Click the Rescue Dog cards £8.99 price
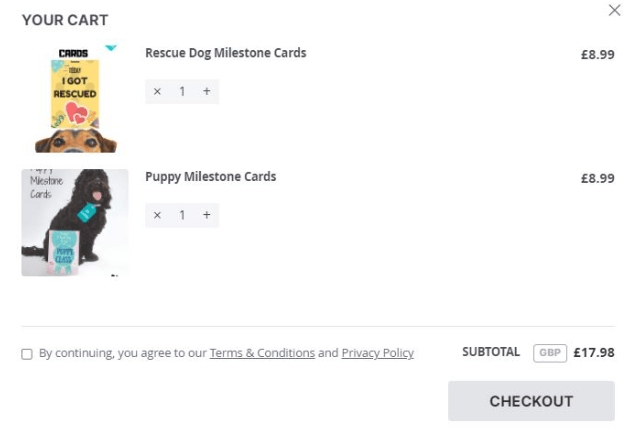 [597, 55]
